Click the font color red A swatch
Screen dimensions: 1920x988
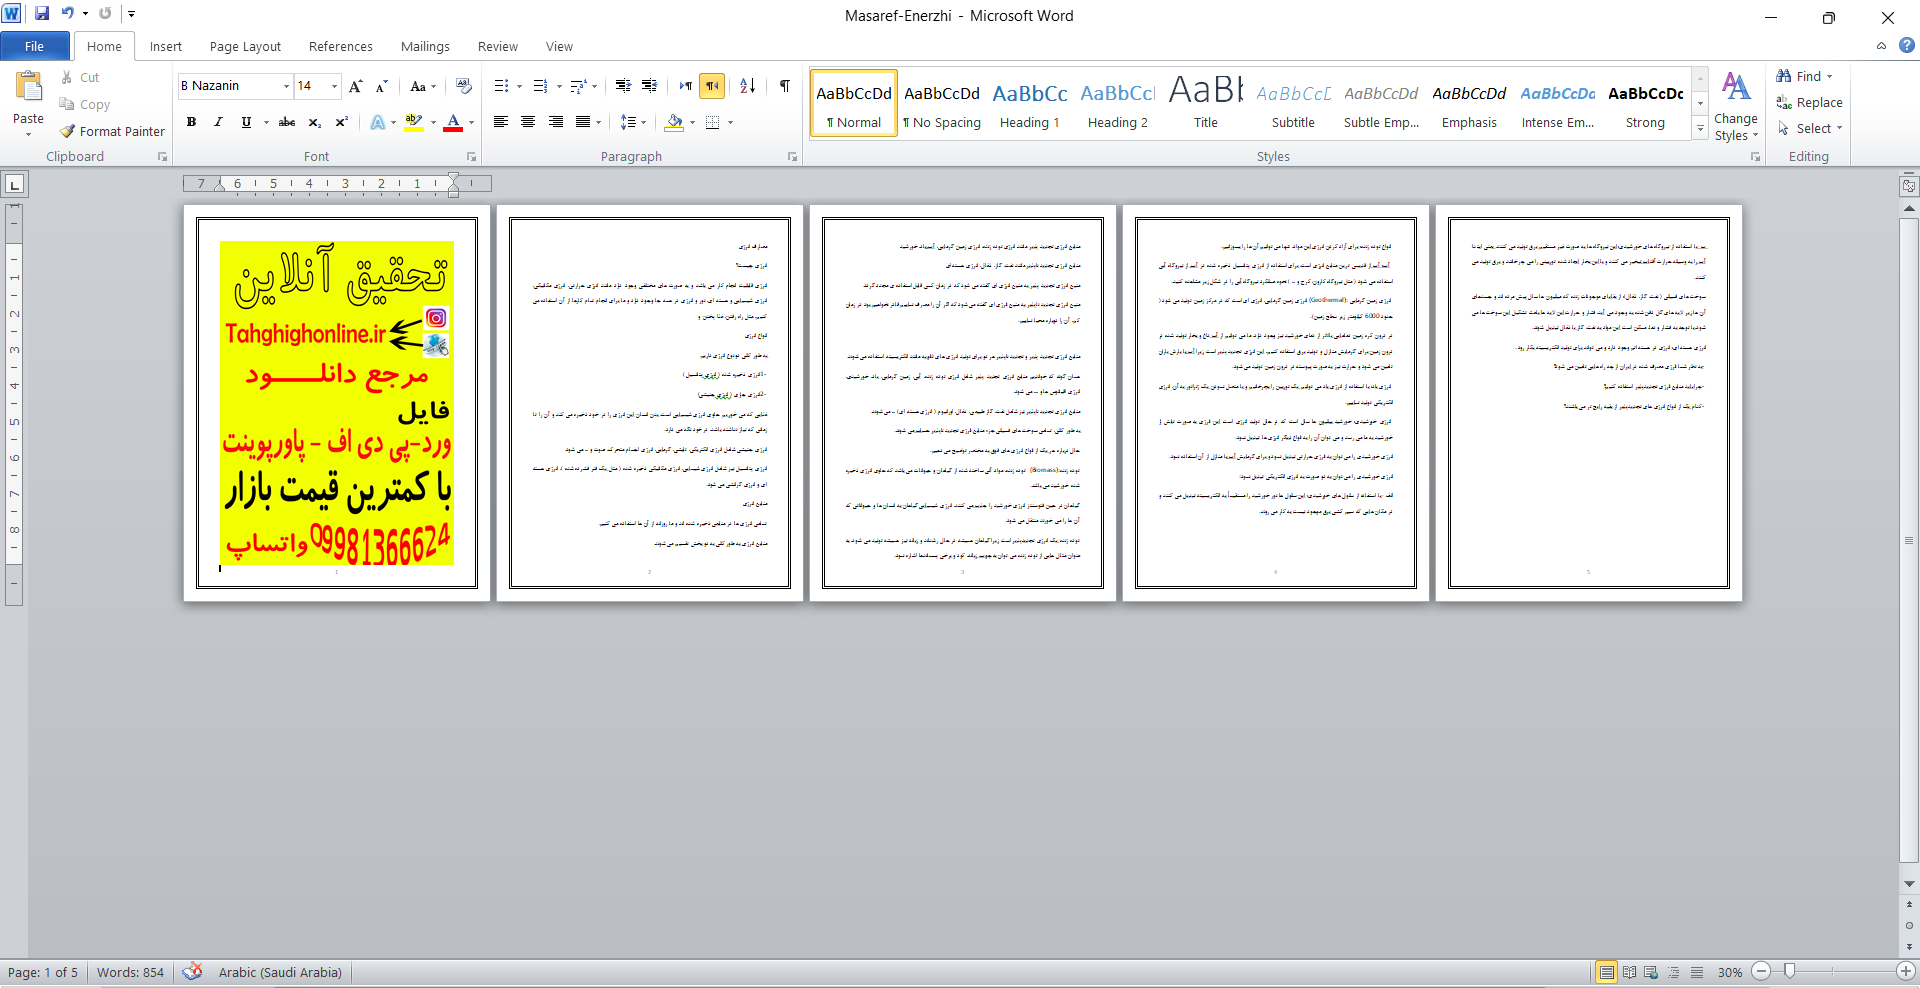pyautogui.click(x=453, y=122)
